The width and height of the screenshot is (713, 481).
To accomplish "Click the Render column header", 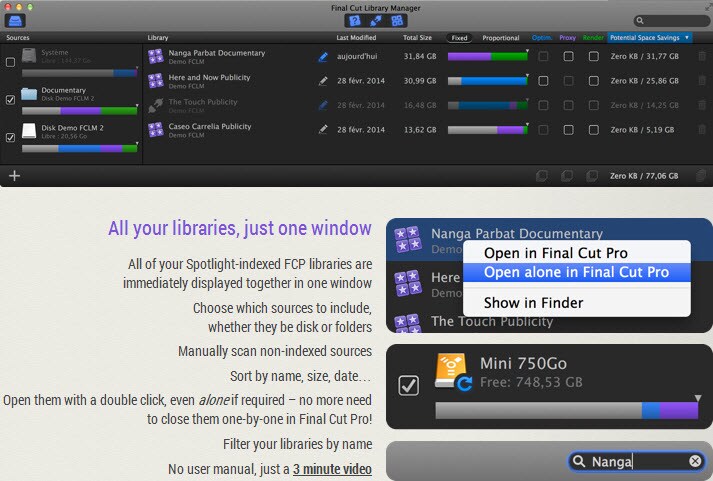I will (x=593, y=38).
